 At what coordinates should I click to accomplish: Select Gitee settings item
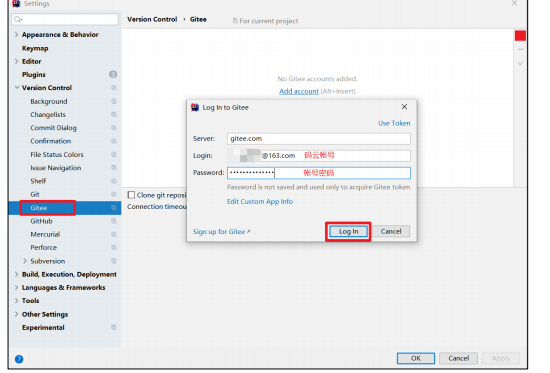point(39,208)
